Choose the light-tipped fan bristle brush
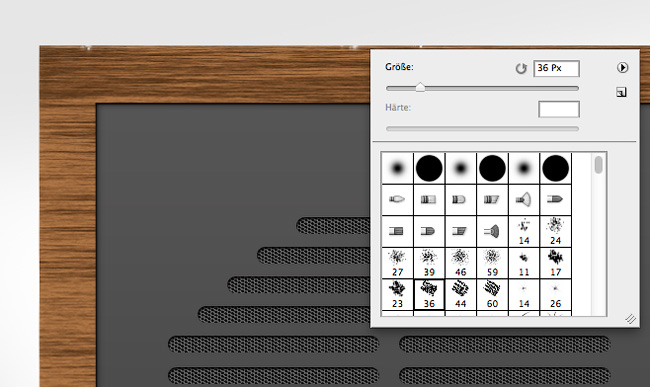Screen dimensions: 650x387 pos(524,200)
